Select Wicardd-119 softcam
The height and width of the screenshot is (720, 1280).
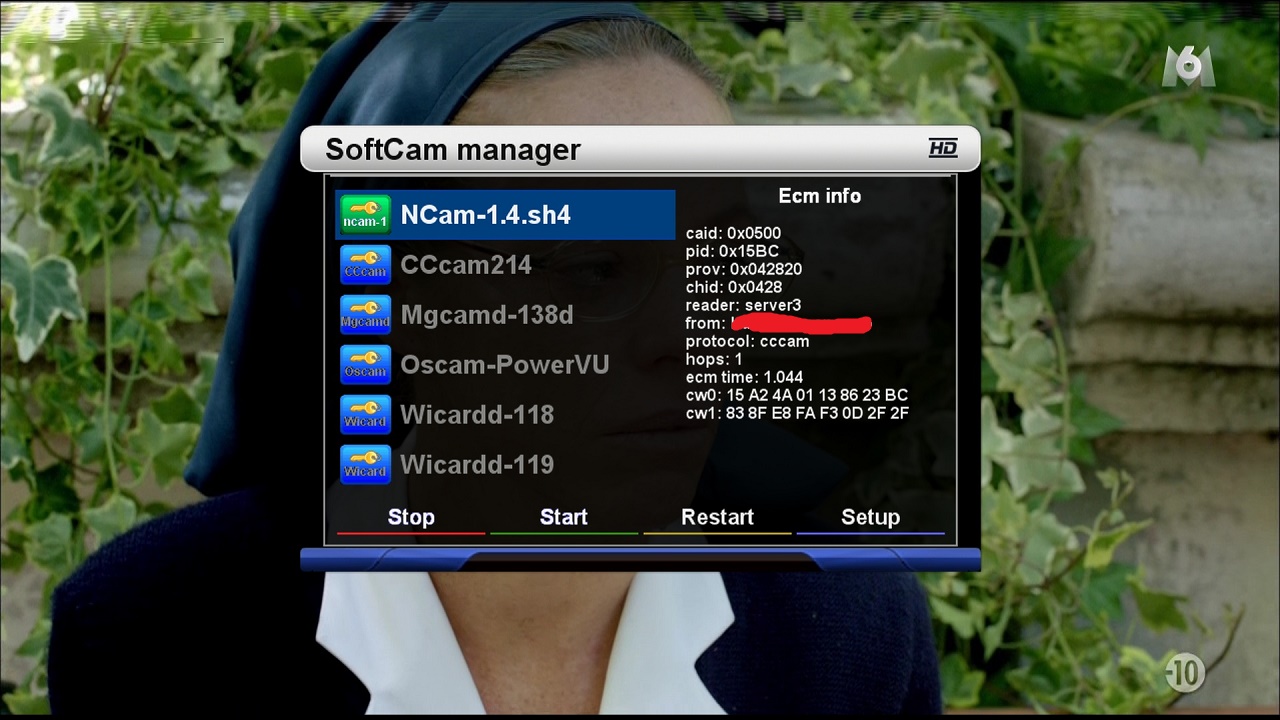[505, 465]
